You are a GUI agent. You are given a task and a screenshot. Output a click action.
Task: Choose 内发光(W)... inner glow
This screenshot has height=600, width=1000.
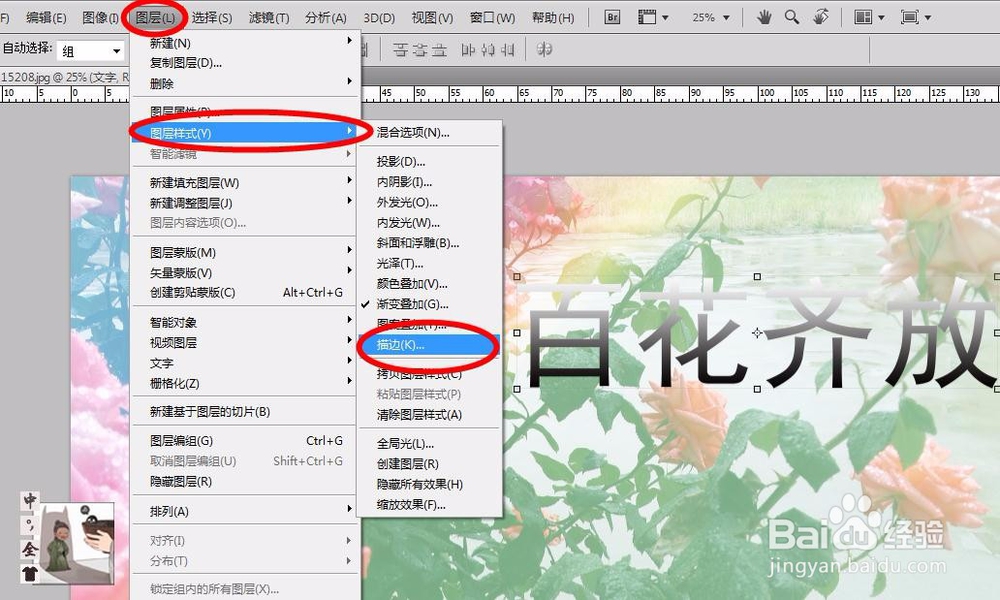408,223
